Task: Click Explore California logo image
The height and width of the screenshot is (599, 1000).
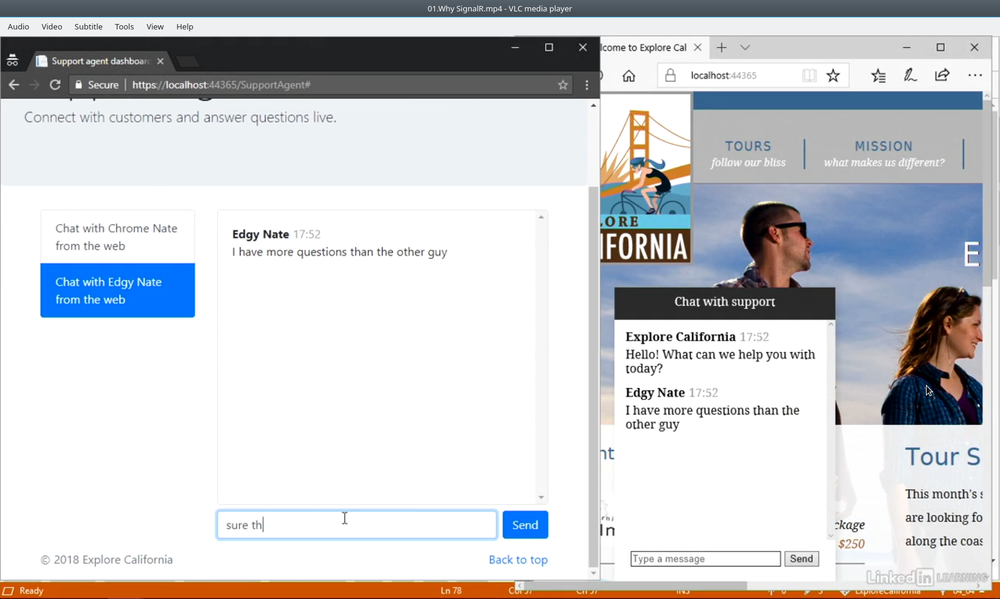Action: tap(645, 179)
